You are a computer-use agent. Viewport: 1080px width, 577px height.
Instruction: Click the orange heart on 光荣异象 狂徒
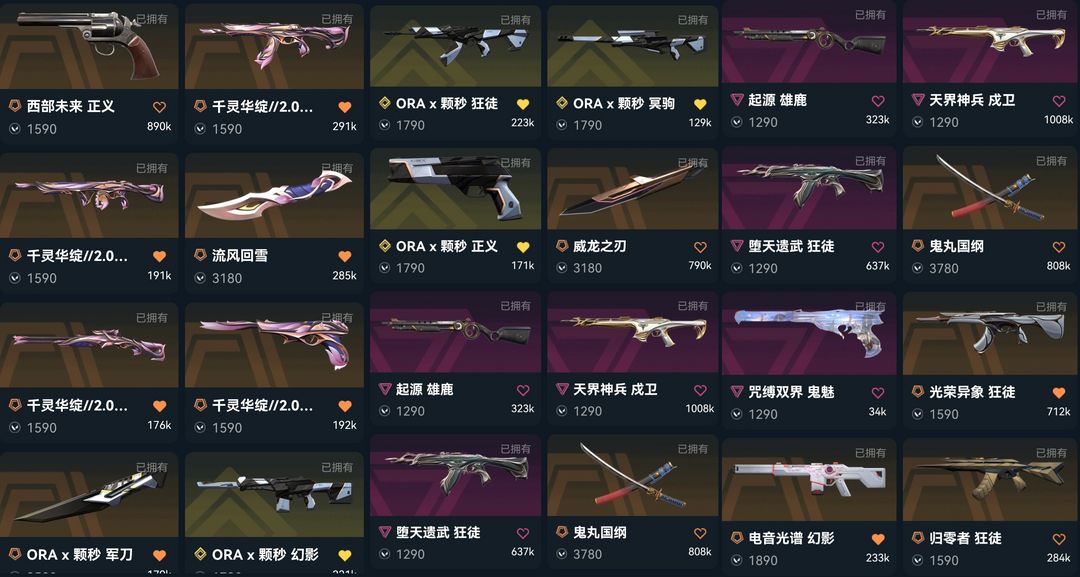1059,392
